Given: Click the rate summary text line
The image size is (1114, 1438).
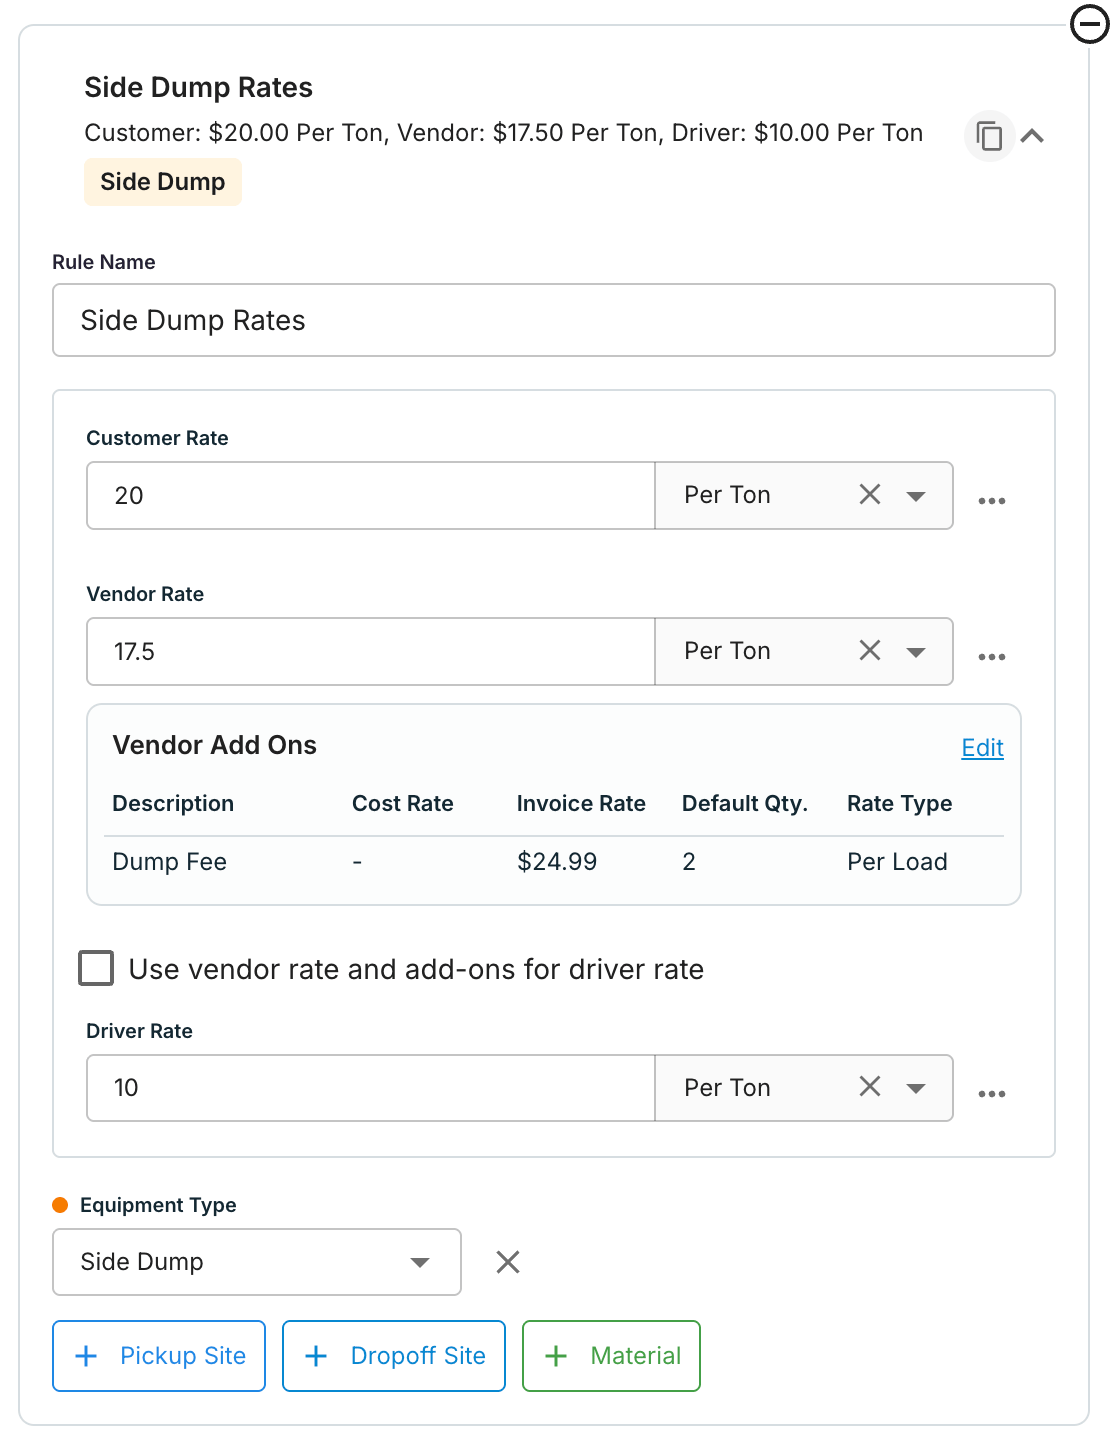Looking at the screenshot, I should pyautogui.click(x=503, y=133).
